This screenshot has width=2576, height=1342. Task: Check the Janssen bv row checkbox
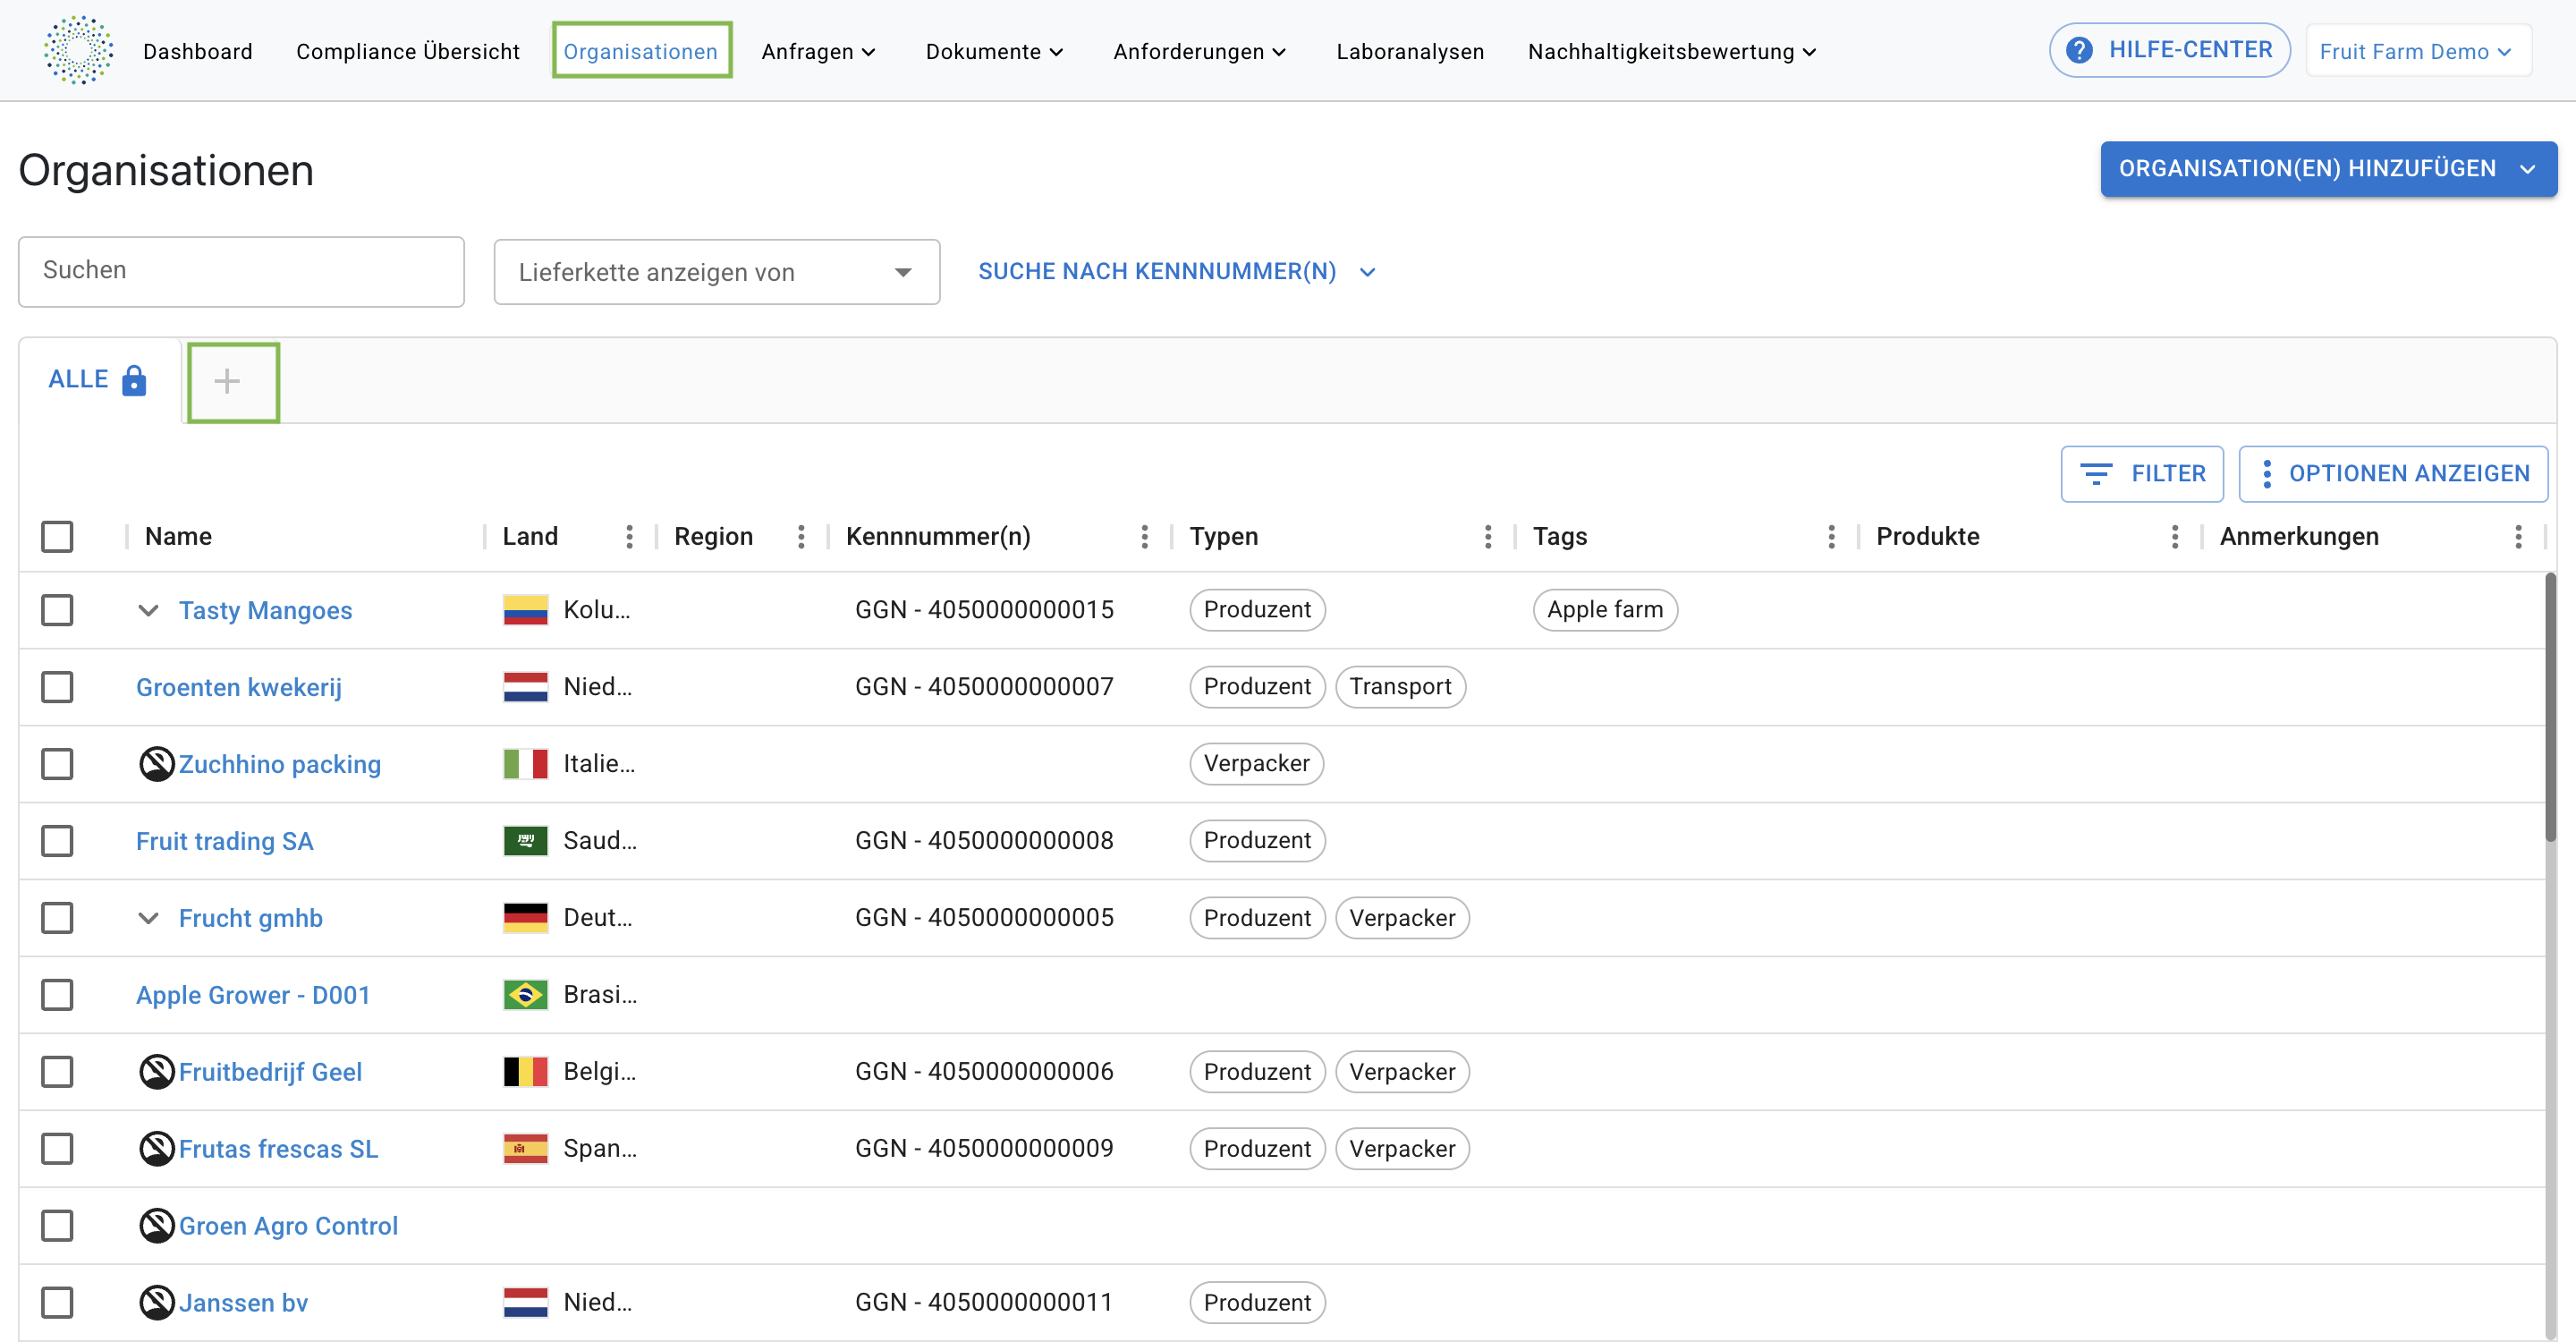tap(57, 1303)
